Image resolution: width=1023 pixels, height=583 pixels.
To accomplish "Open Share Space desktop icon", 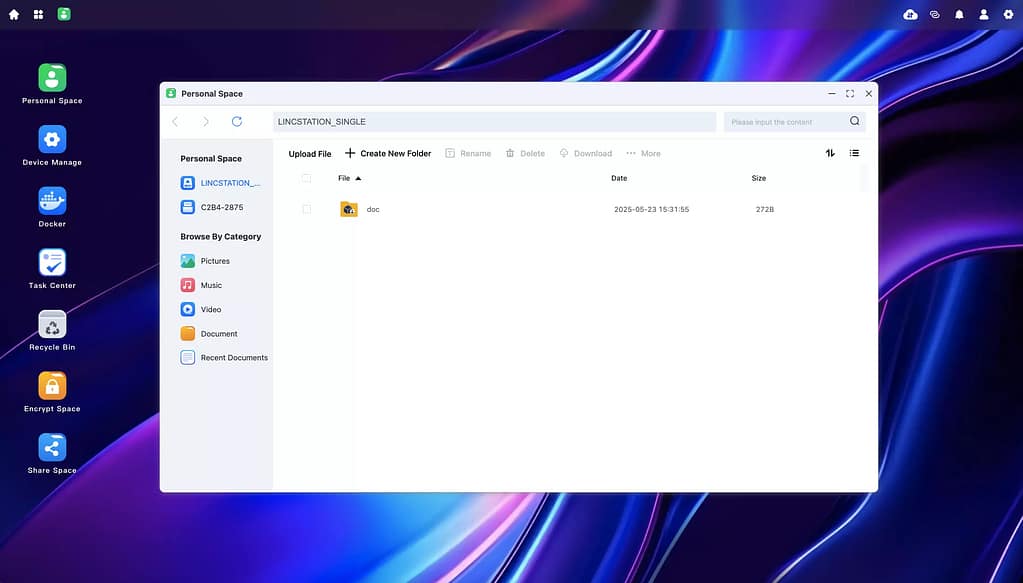I will [52, 448].
